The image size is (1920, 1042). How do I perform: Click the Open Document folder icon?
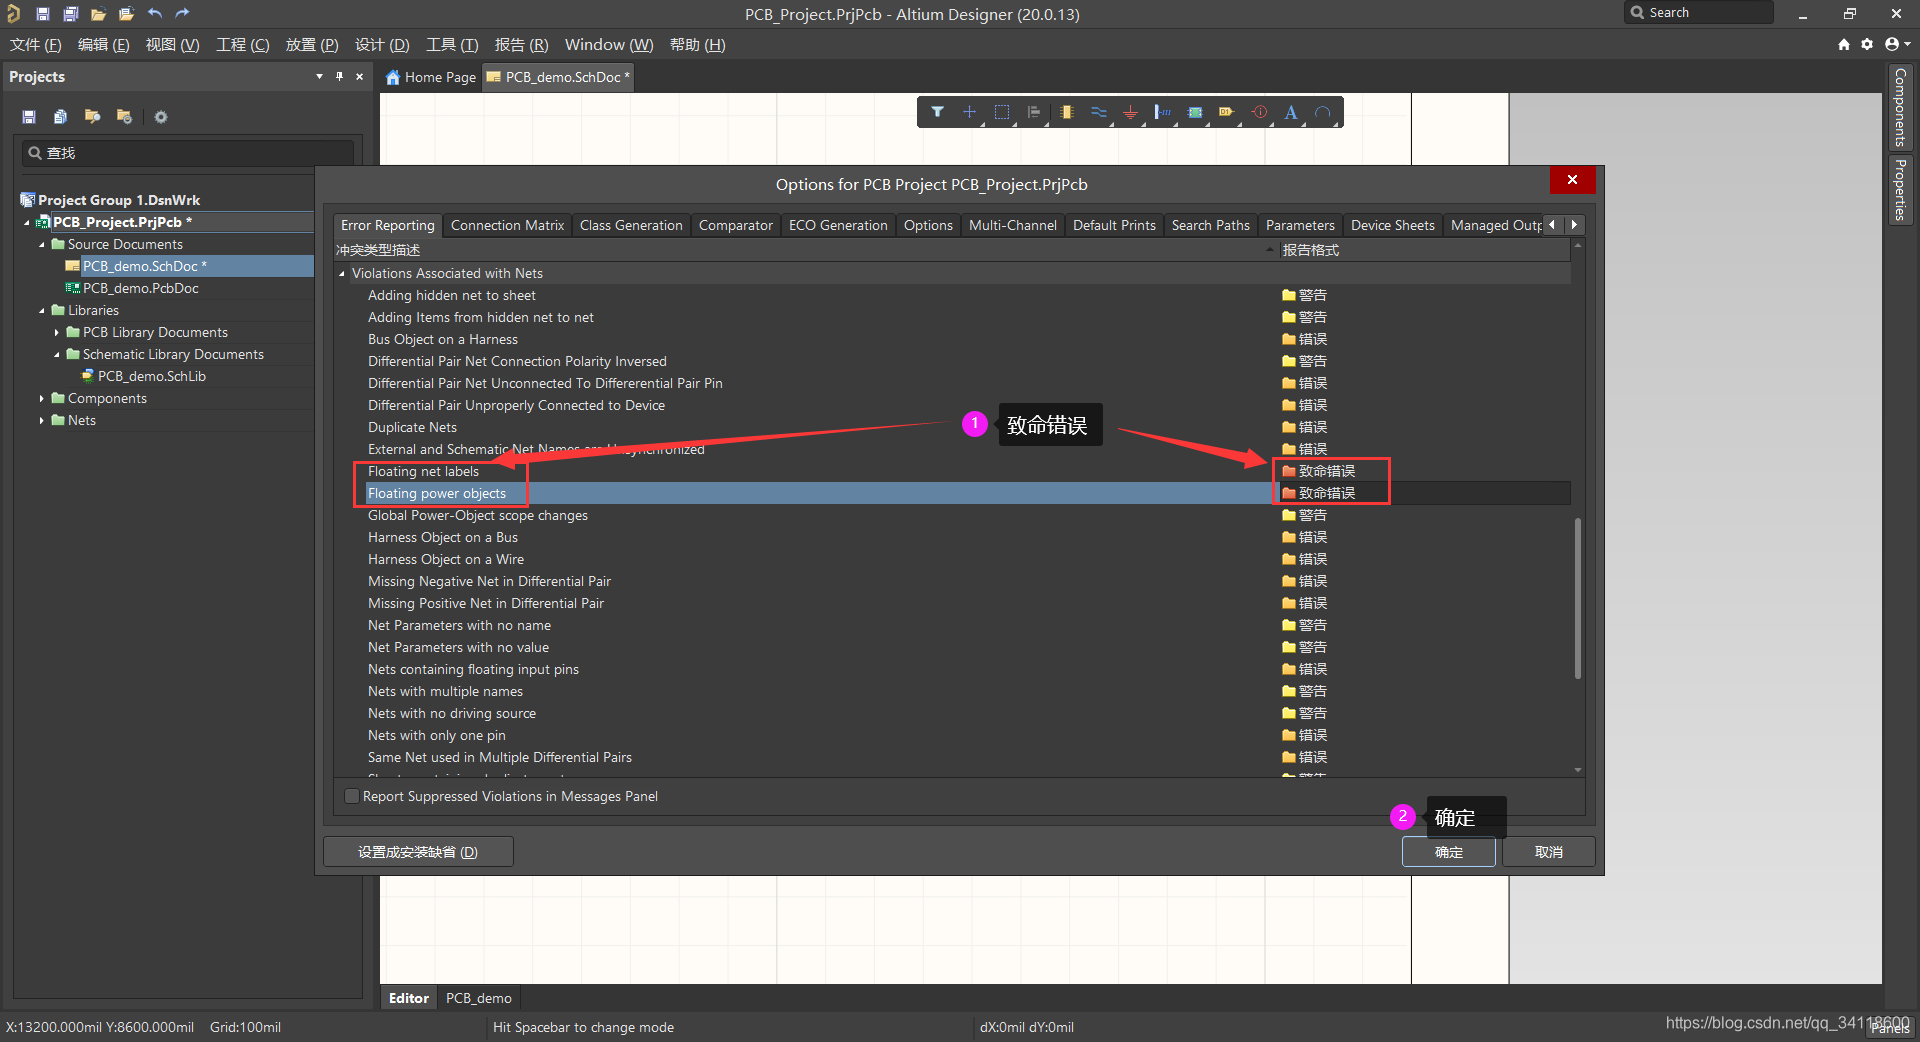pos(98,14)
